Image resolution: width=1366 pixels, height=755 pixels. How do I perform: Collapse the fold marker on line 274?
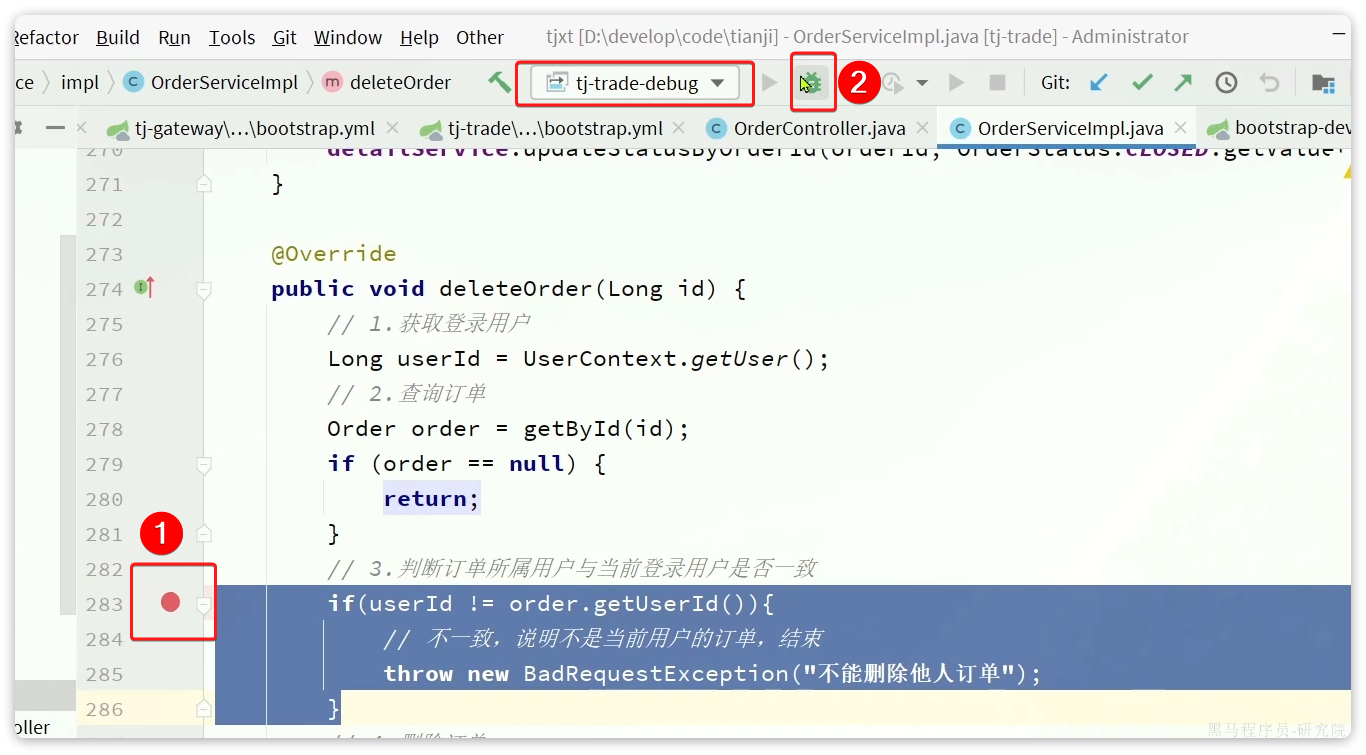click(204, 290)
